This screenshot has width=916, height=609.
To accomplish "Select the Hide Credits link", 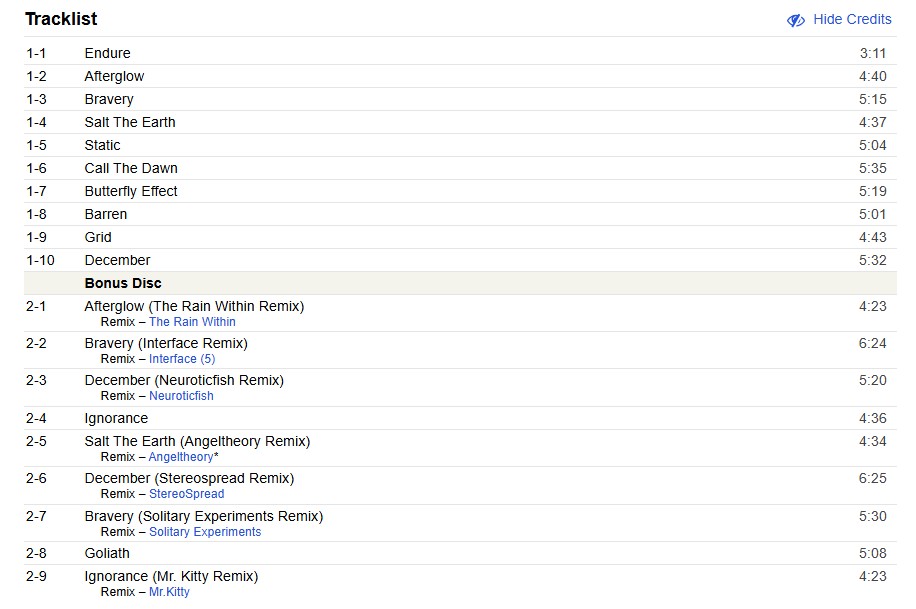I will coord(851,19).
